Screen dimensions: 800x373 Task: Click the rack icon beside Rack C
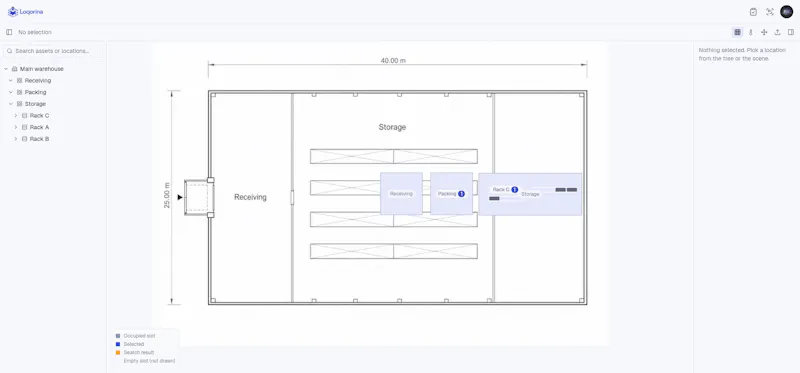(24, 116)
